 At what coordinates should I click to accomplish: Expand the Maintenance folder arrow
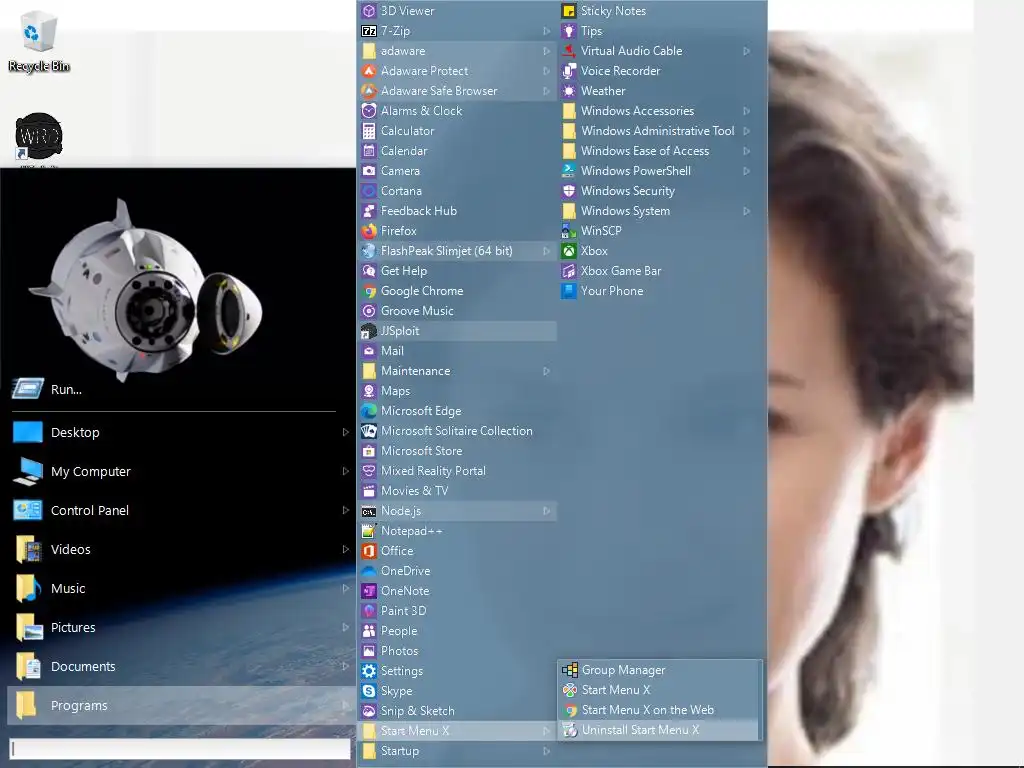tap(546, 371)
